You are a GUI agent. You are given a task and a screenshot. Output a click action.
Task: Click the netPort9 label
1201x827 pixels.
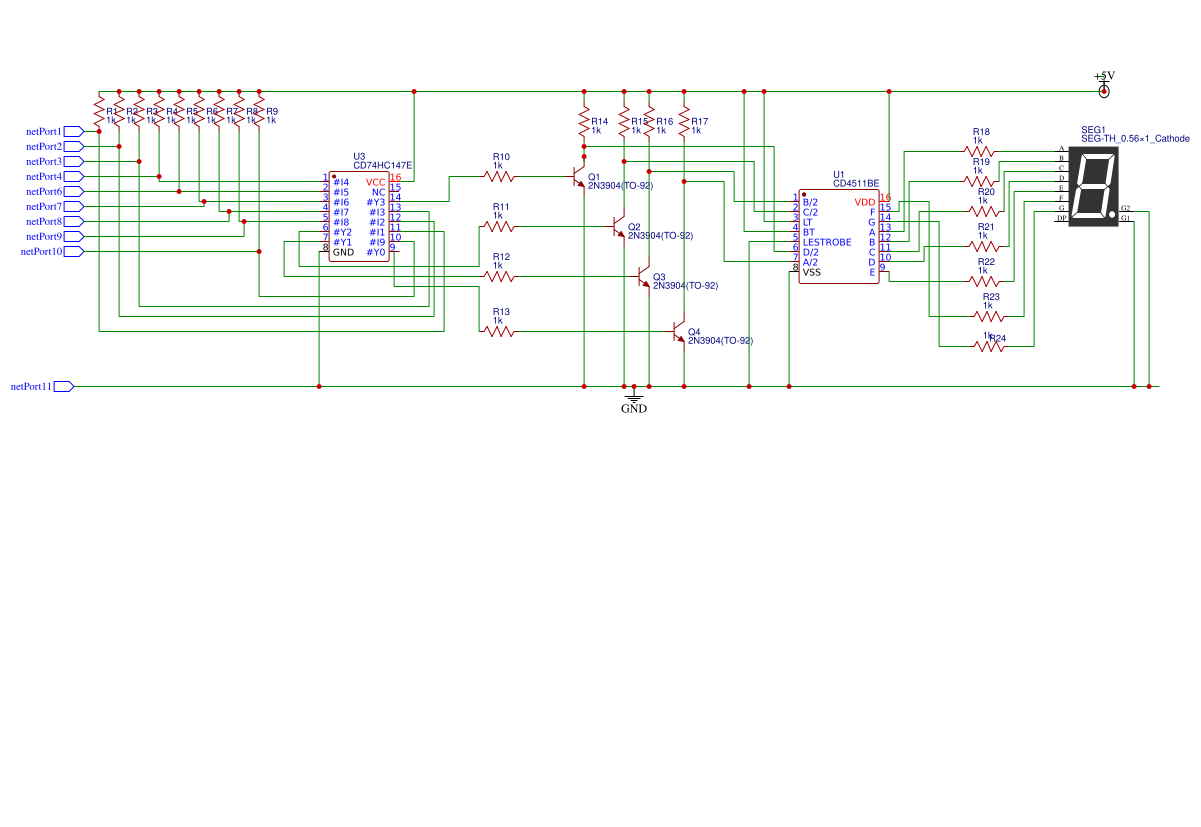tap(44, 236)
